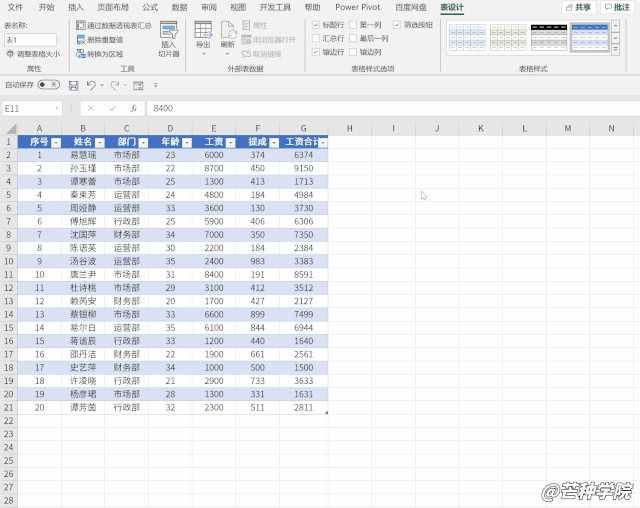Enable the Total Row (汇总行) checkbox
The width and height of the screenshot is (640, 508).
click(317, 38)
